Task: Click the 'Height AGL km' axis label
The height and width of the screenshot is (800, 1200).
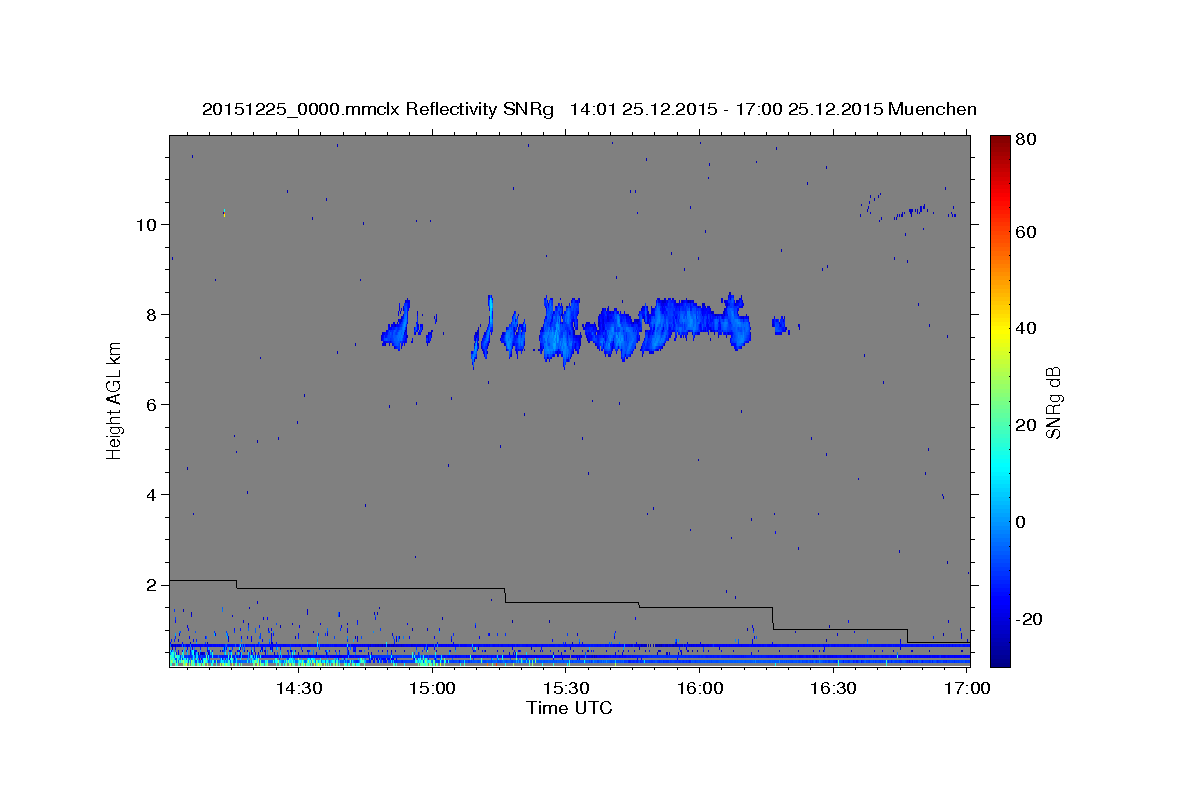Action: pyautogui.click(x=114, y=400)
